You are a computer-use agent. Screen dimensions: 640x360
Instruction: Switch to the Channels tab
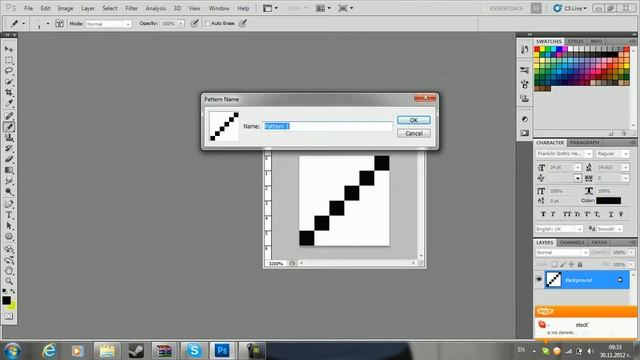572,242
